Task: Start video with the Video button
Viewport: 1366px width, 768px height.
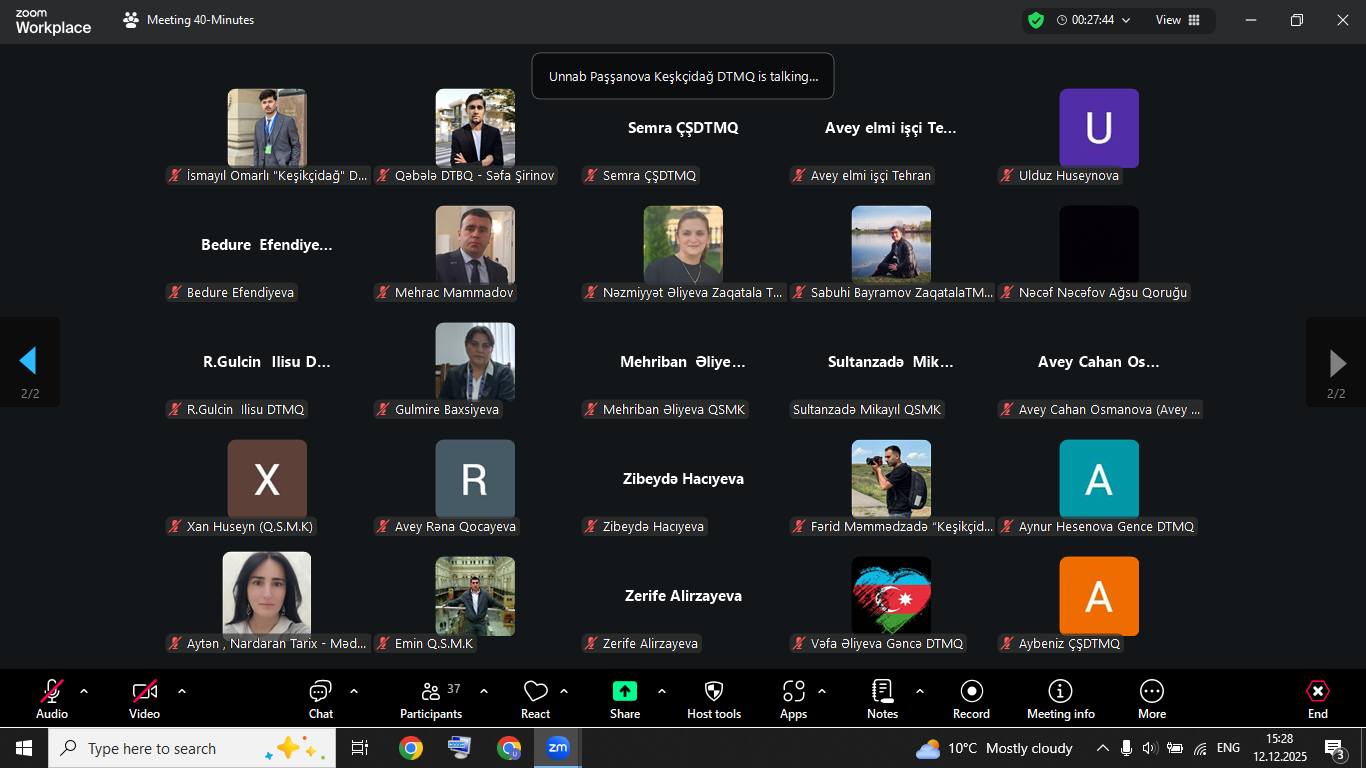Action: pyautogui.click(x=144, y=698)
